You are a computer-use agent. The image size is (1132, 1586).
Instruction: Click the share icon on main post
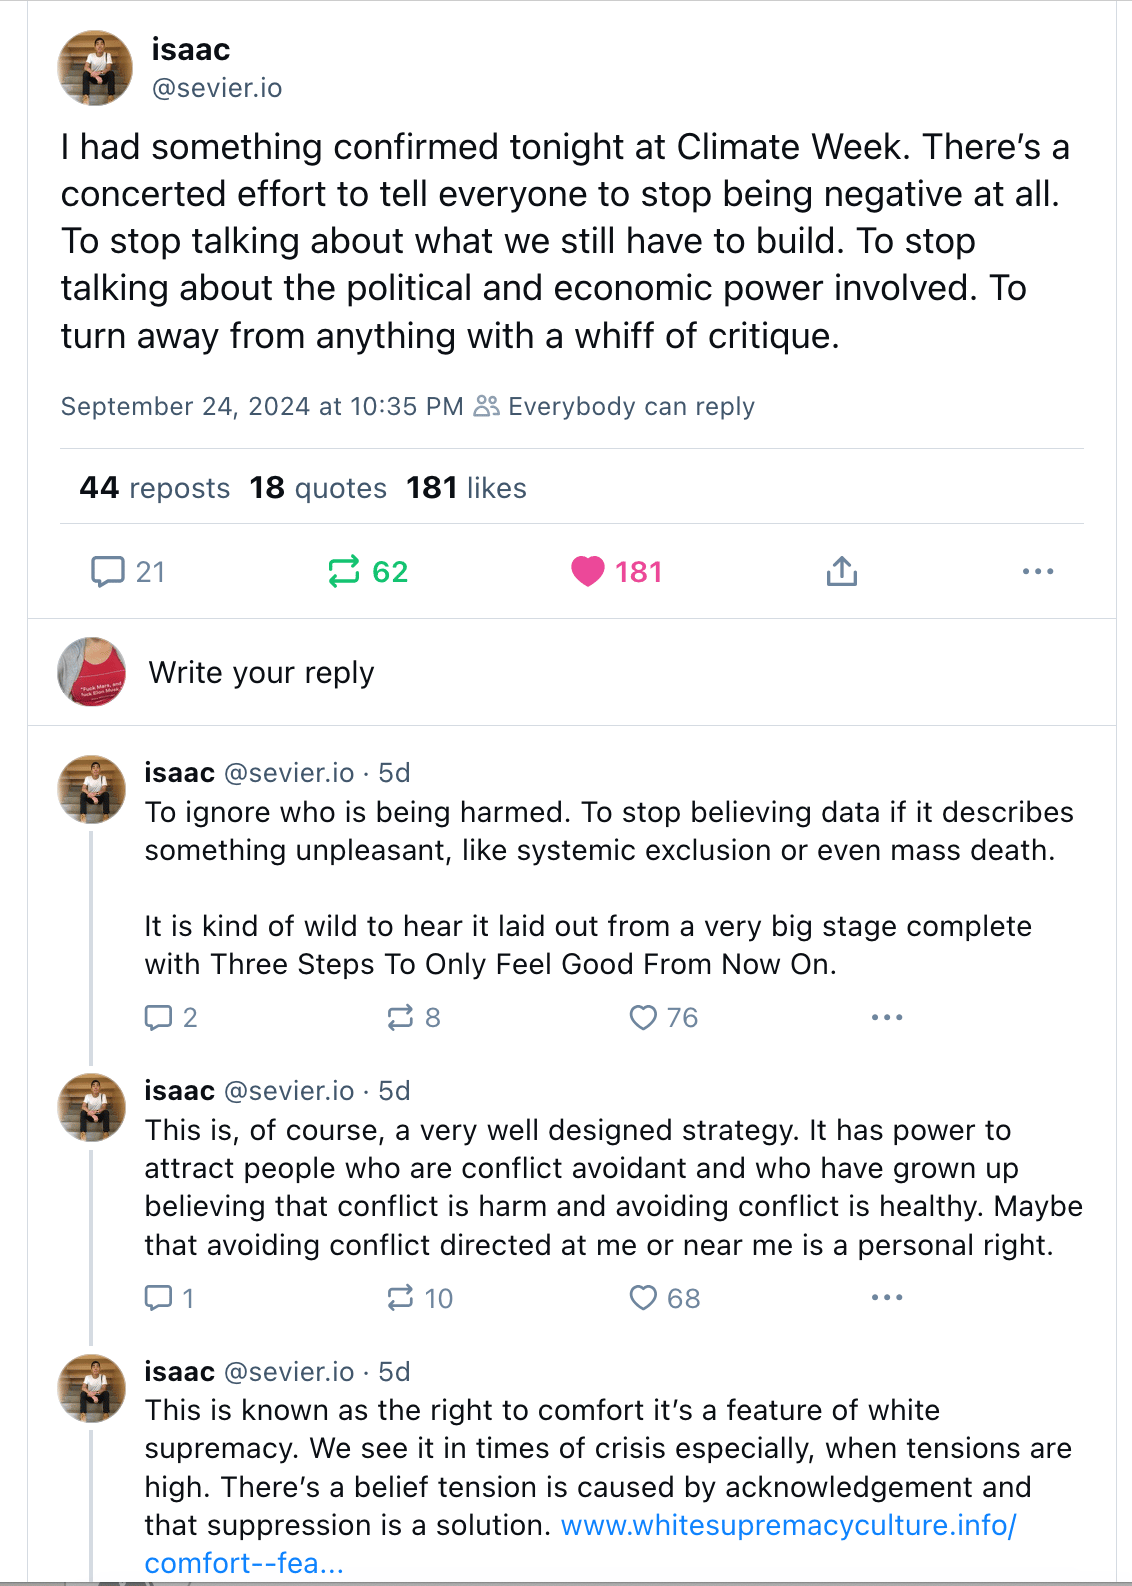click(x=842, y=571)
